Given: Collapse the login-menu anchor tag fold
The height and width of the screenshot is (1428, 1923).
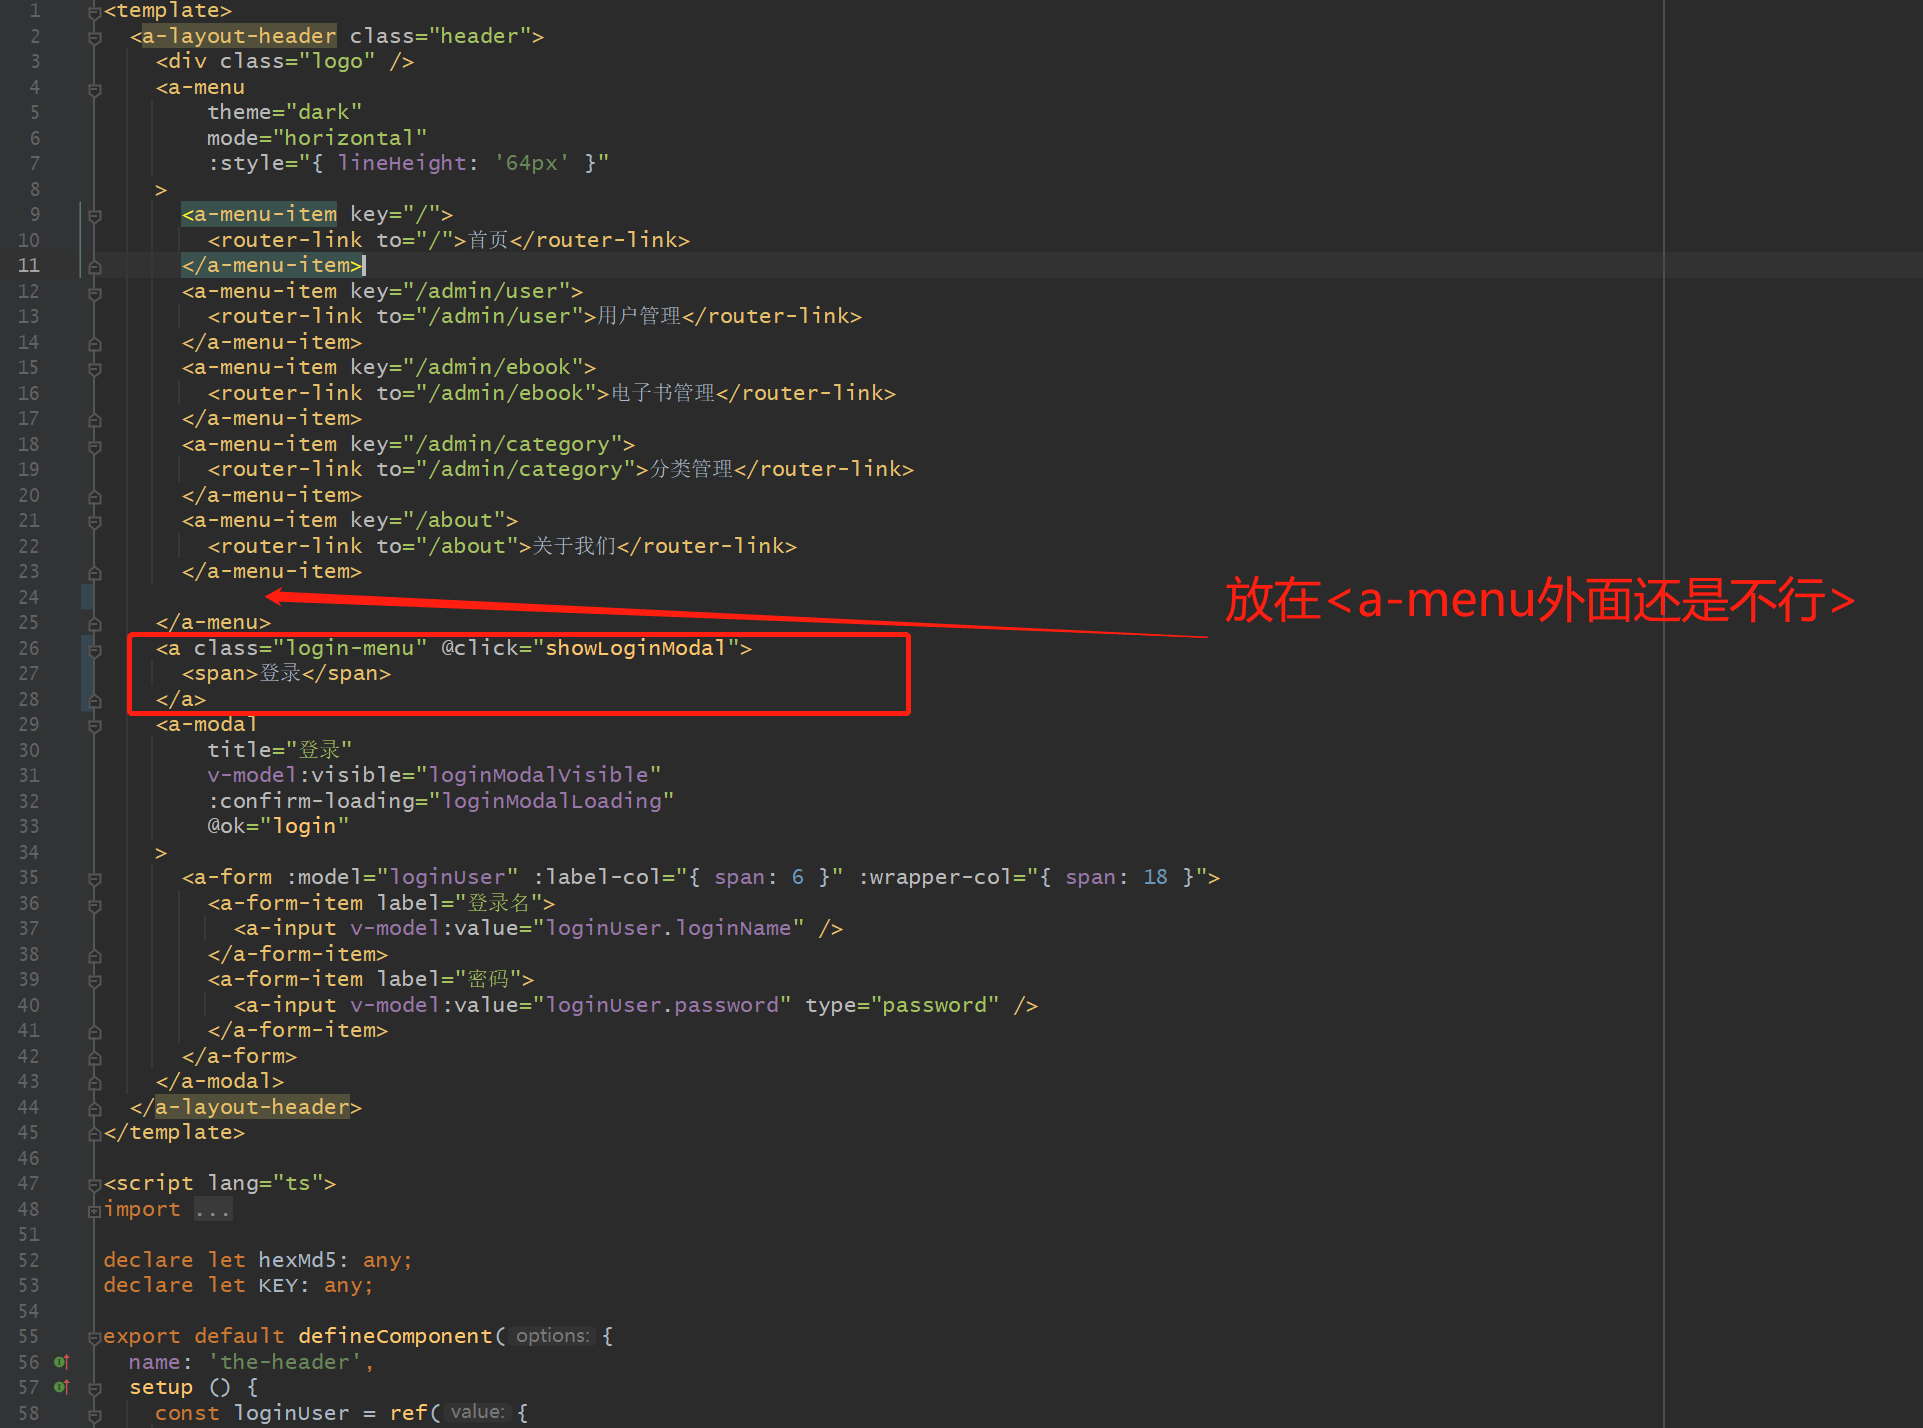Looking at the screenshot, I should tap(94, 649).
